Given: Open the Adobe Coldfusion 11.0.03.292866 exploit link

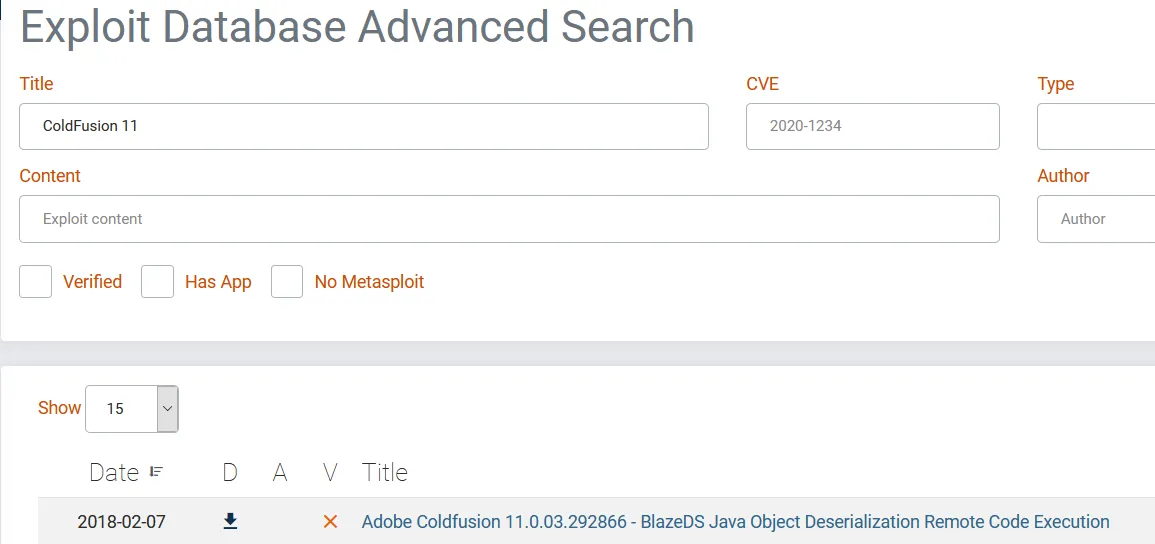Looking at the screenshot, I should coord(735,521).
